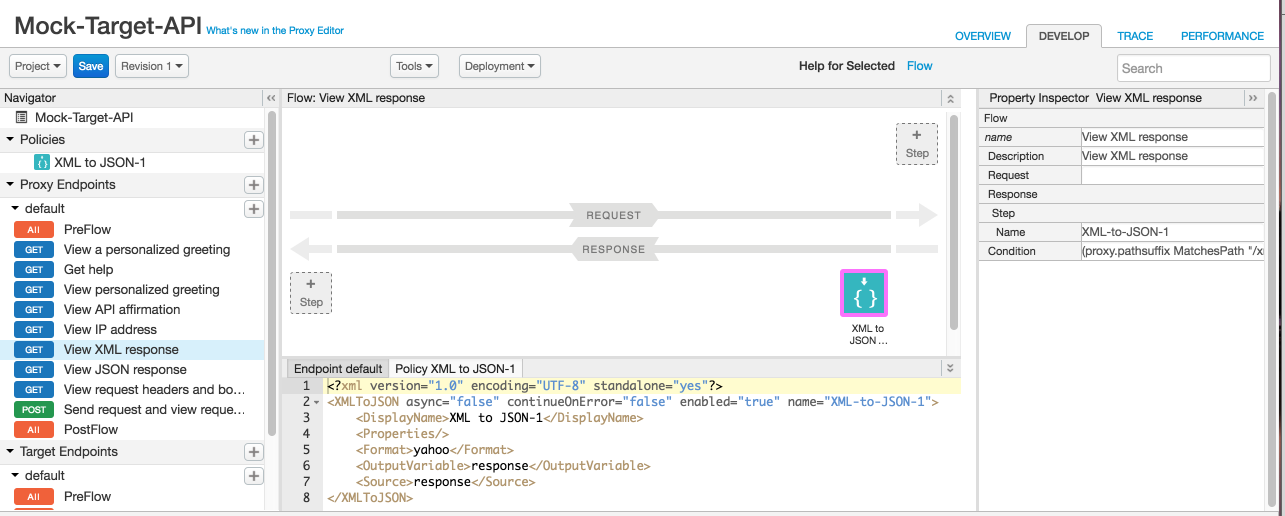Add a new policy with Policies plus icon
1285x516 pixels.
254,140
